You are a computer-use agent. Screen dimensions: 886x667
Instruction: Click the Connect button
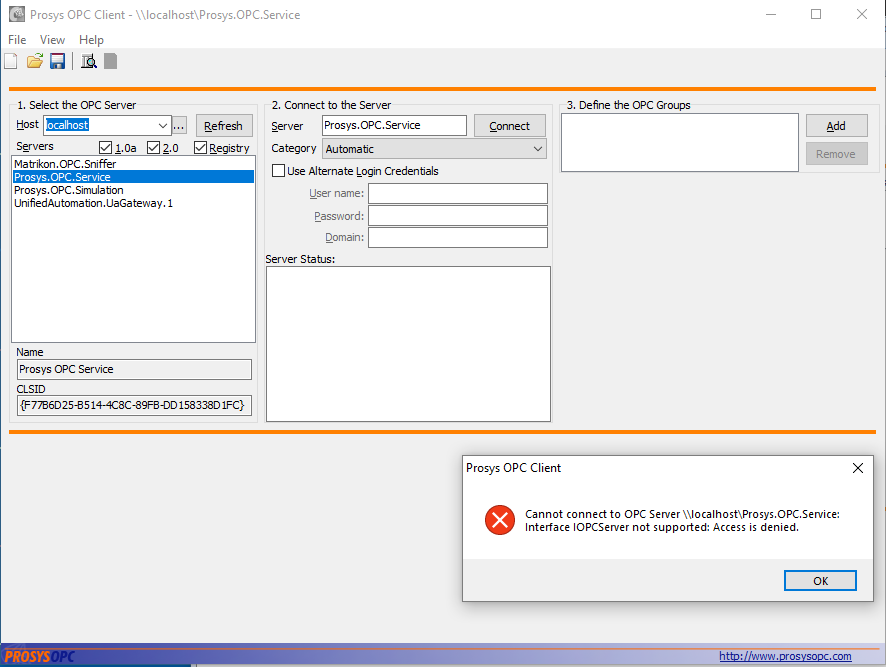[510, 125]
